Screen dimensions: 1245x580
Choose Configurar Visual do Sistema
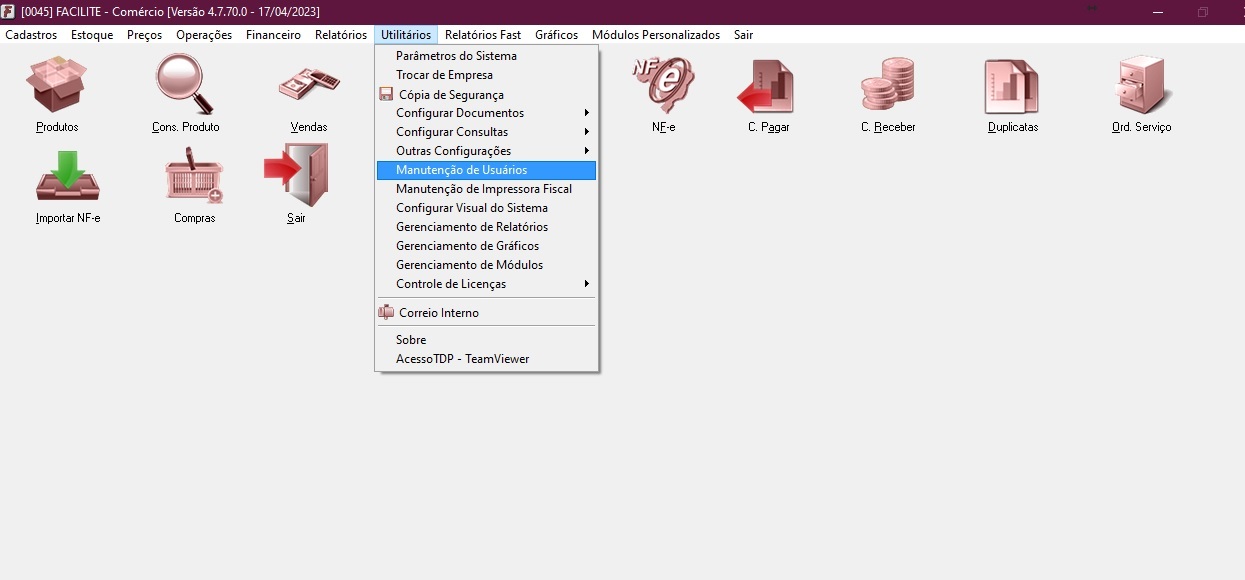click(486, 208)
